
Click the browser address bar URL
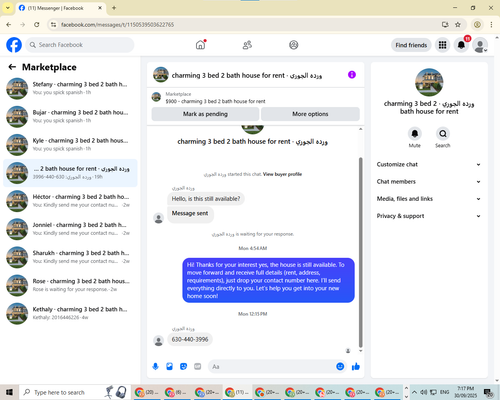click(117, 25)
